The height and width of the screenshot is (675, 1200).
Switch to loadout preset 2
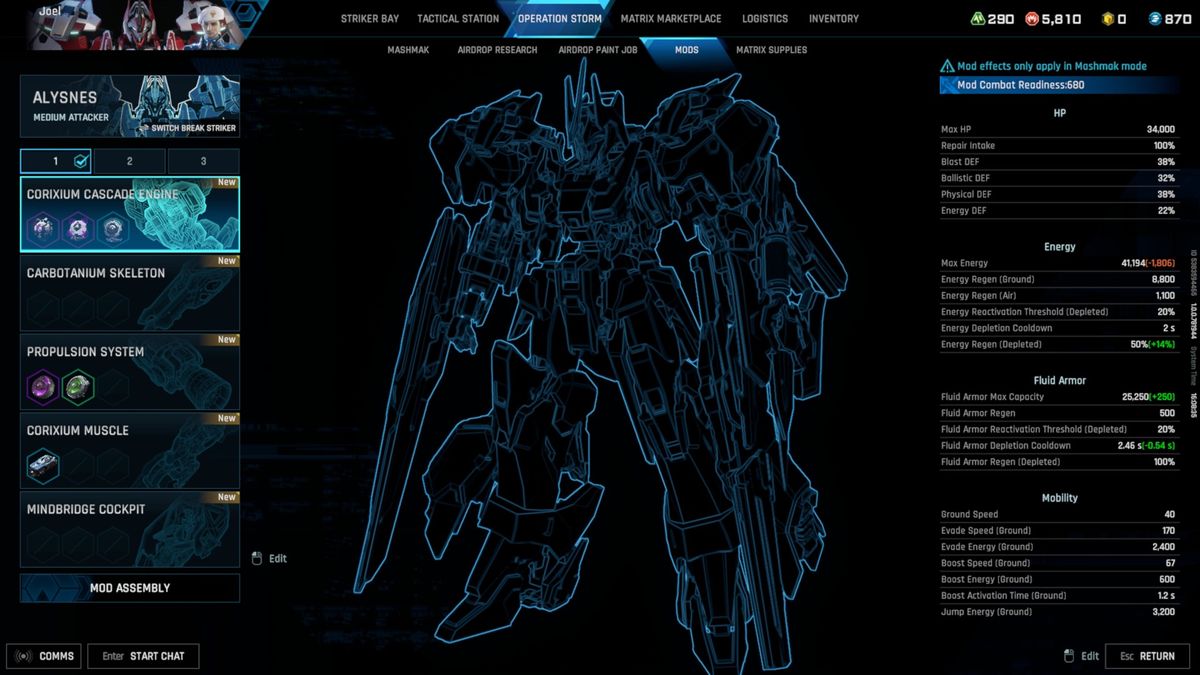[129, 160]
